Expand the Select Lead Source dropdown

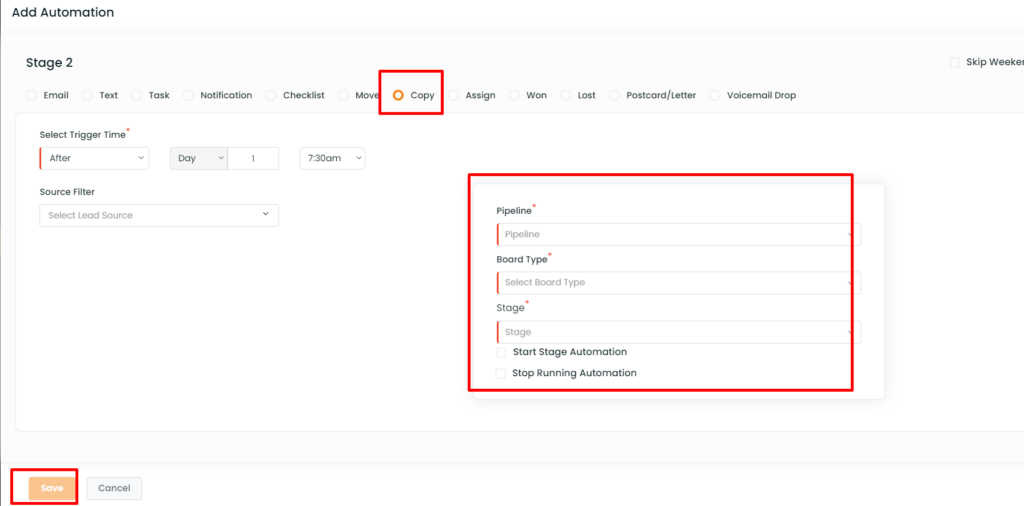coord(159,215)
